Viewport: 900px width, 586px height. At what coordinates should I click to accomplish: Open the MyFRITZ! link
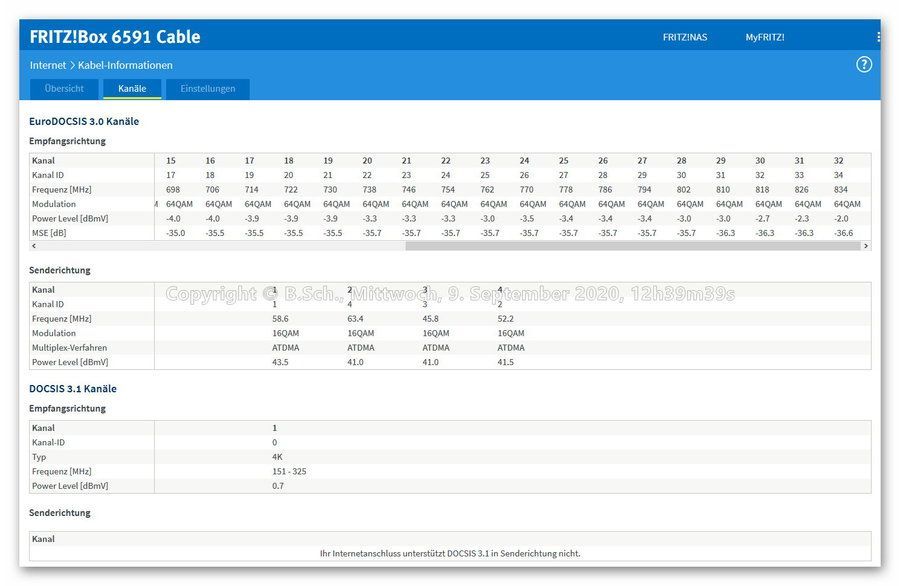(x=764, y=37)
